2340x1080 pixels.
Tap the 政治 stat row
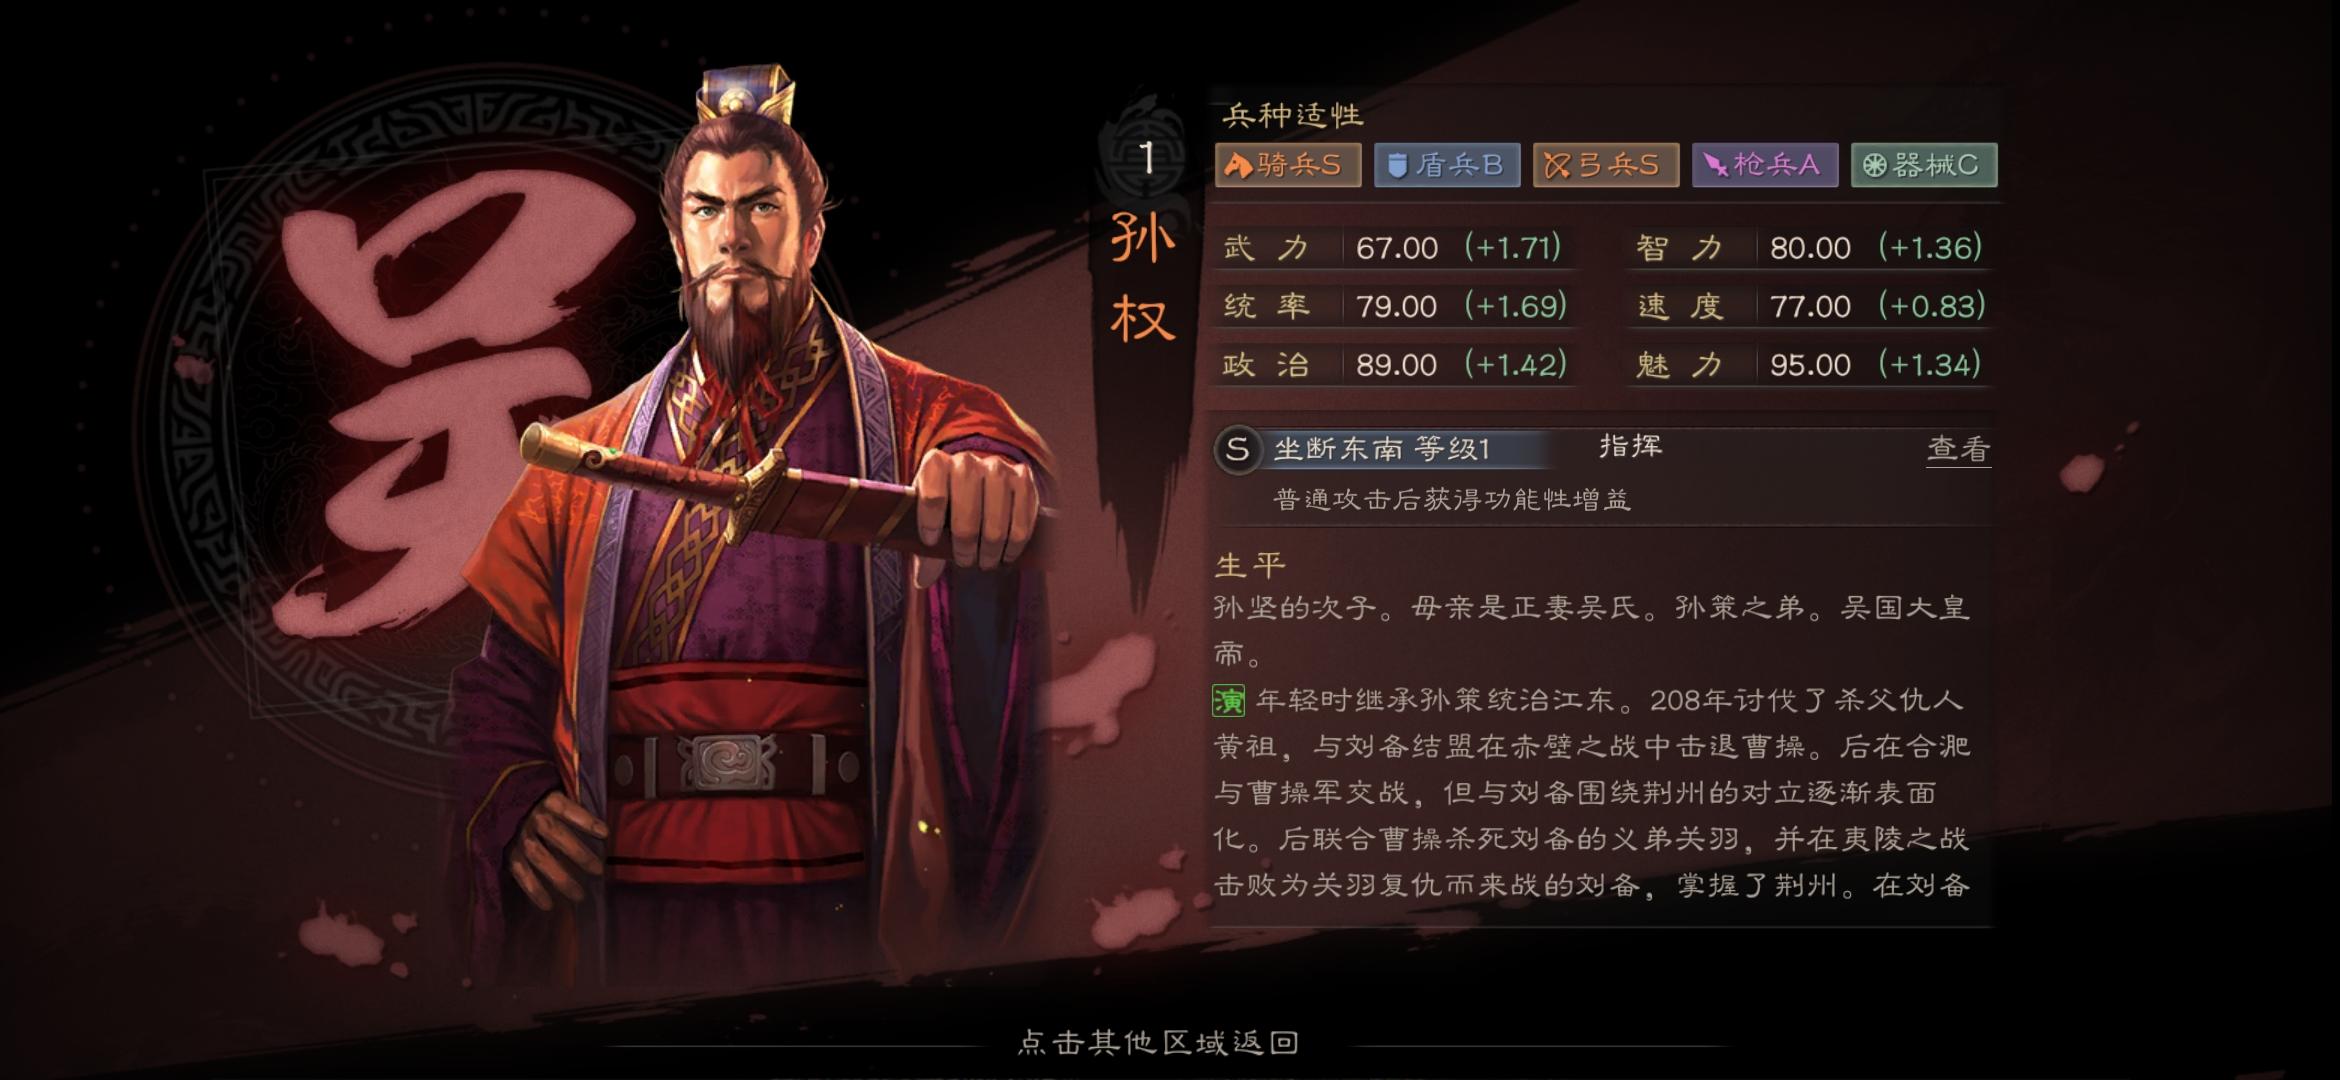point(1397,364)
